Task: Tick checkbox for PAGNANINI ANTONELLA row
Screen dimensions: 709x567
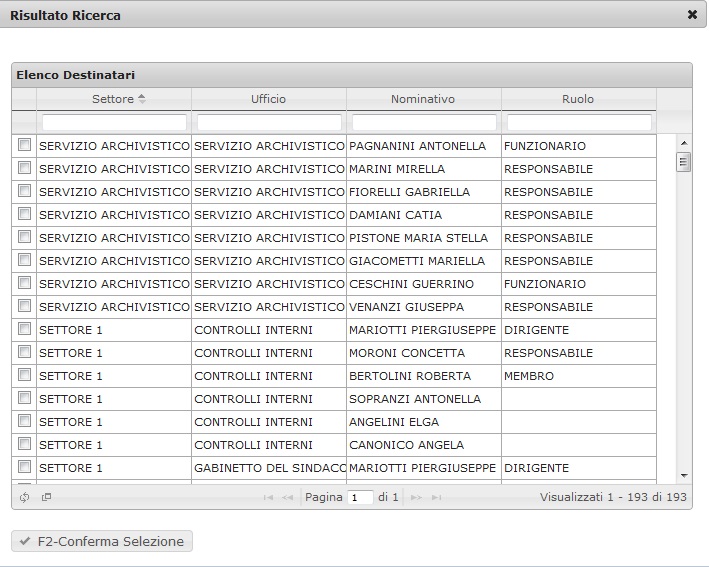Action: [24, 145]
